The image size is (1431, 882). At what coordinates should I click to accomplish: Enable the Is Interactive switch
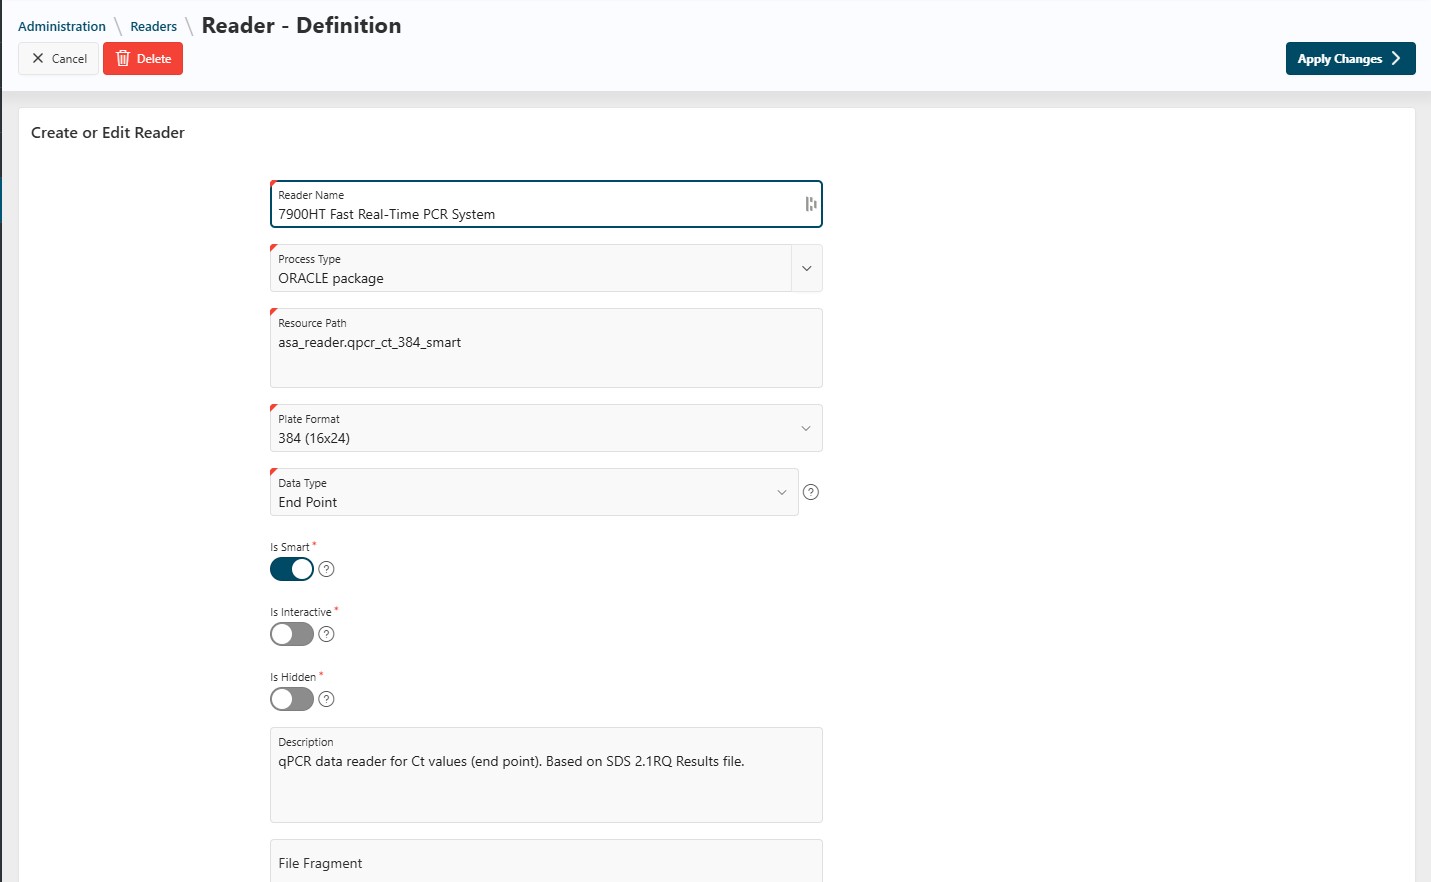292,634
